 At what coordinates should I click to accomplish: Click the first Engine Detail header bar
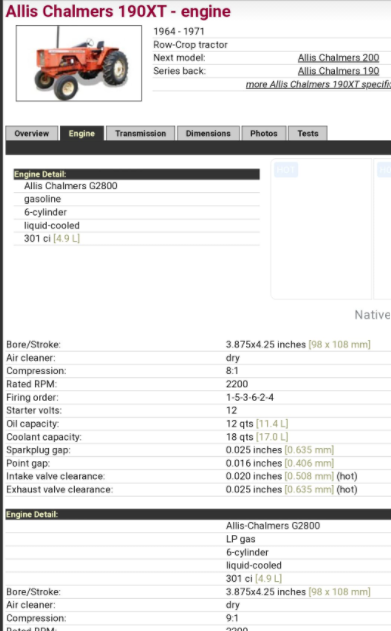136,174
